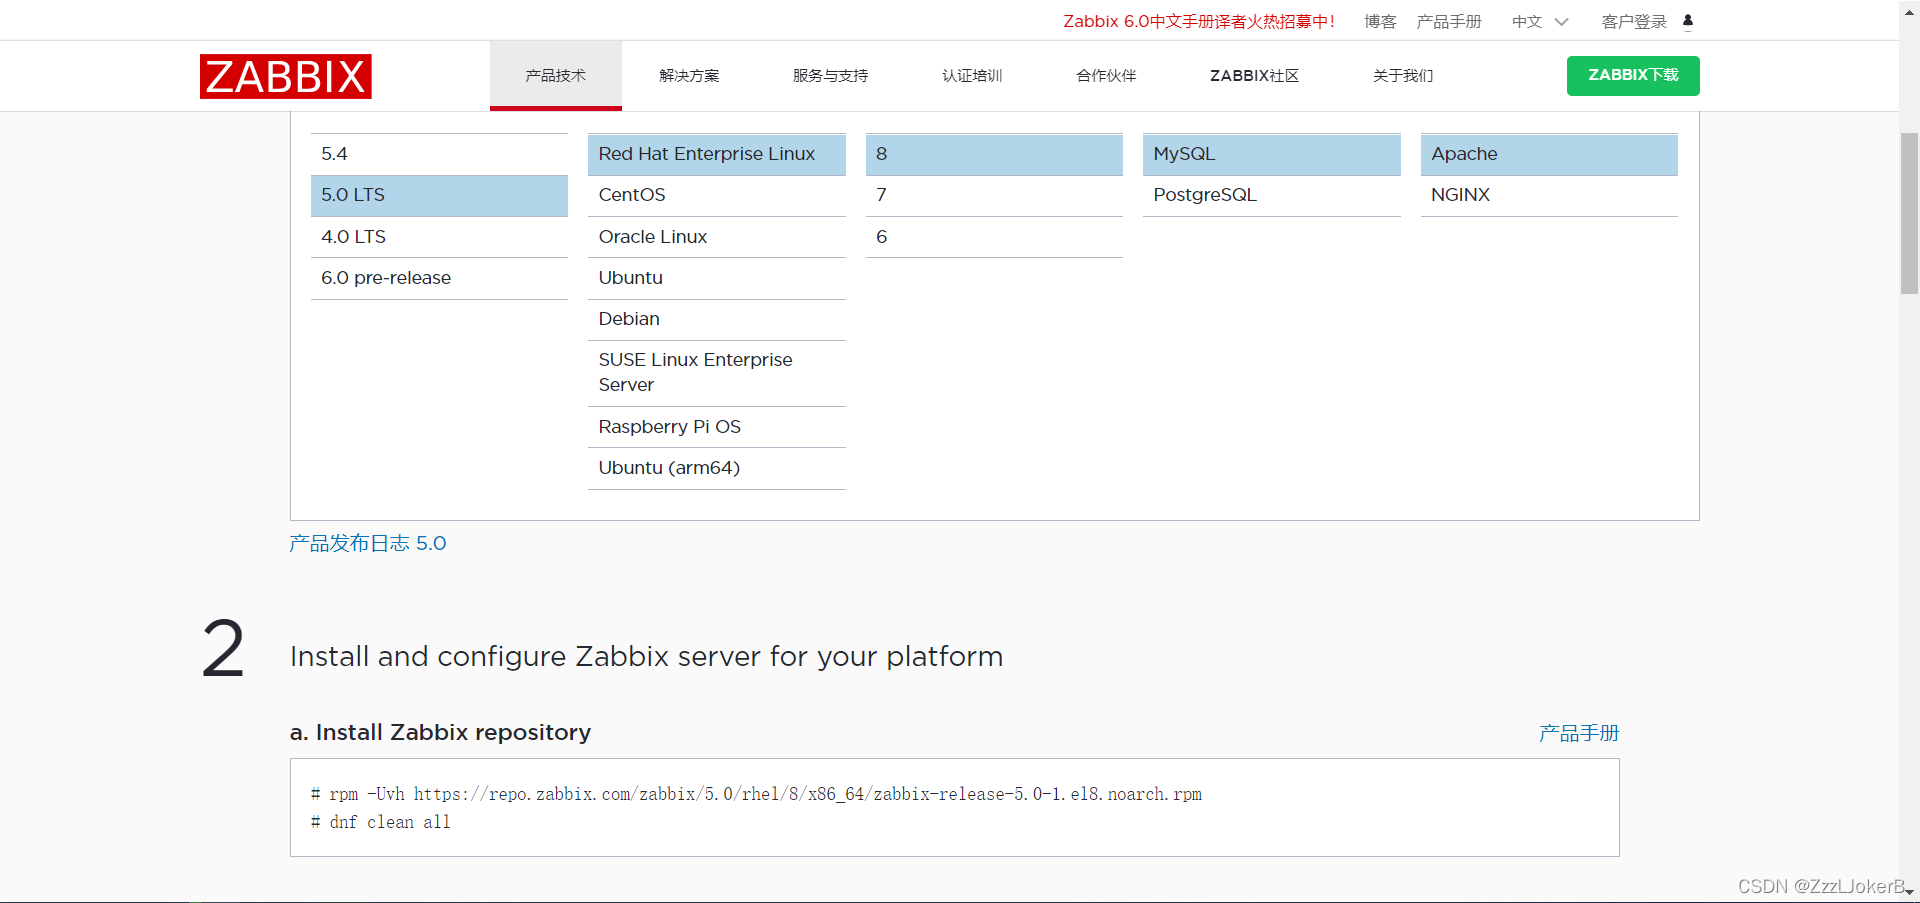Open the 产品技术 menu tab

click(x=556, y=76)
